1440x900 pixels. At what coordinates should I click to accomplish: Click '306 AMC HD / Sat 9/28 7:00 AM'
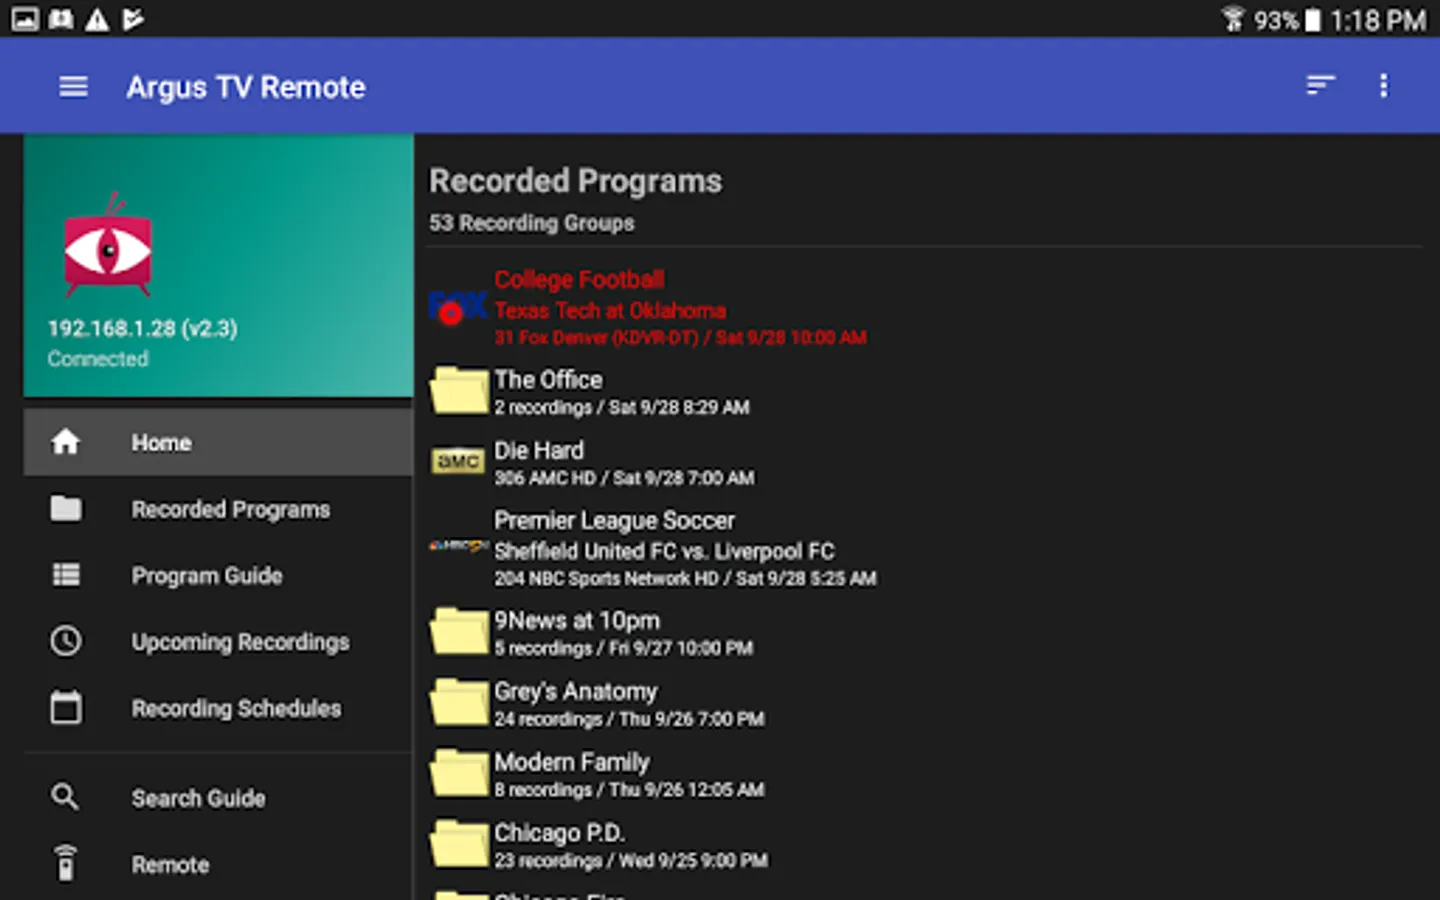[x=624, y=478]
